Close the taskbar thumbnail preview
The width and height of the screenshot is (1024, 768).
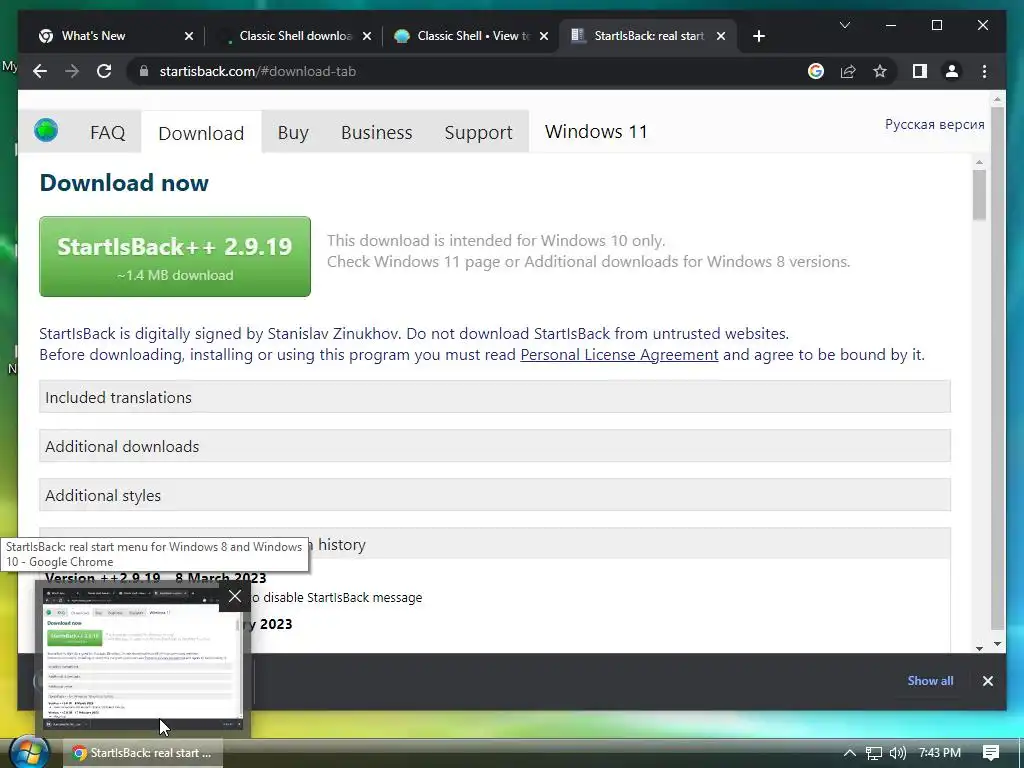click(234, 596)
